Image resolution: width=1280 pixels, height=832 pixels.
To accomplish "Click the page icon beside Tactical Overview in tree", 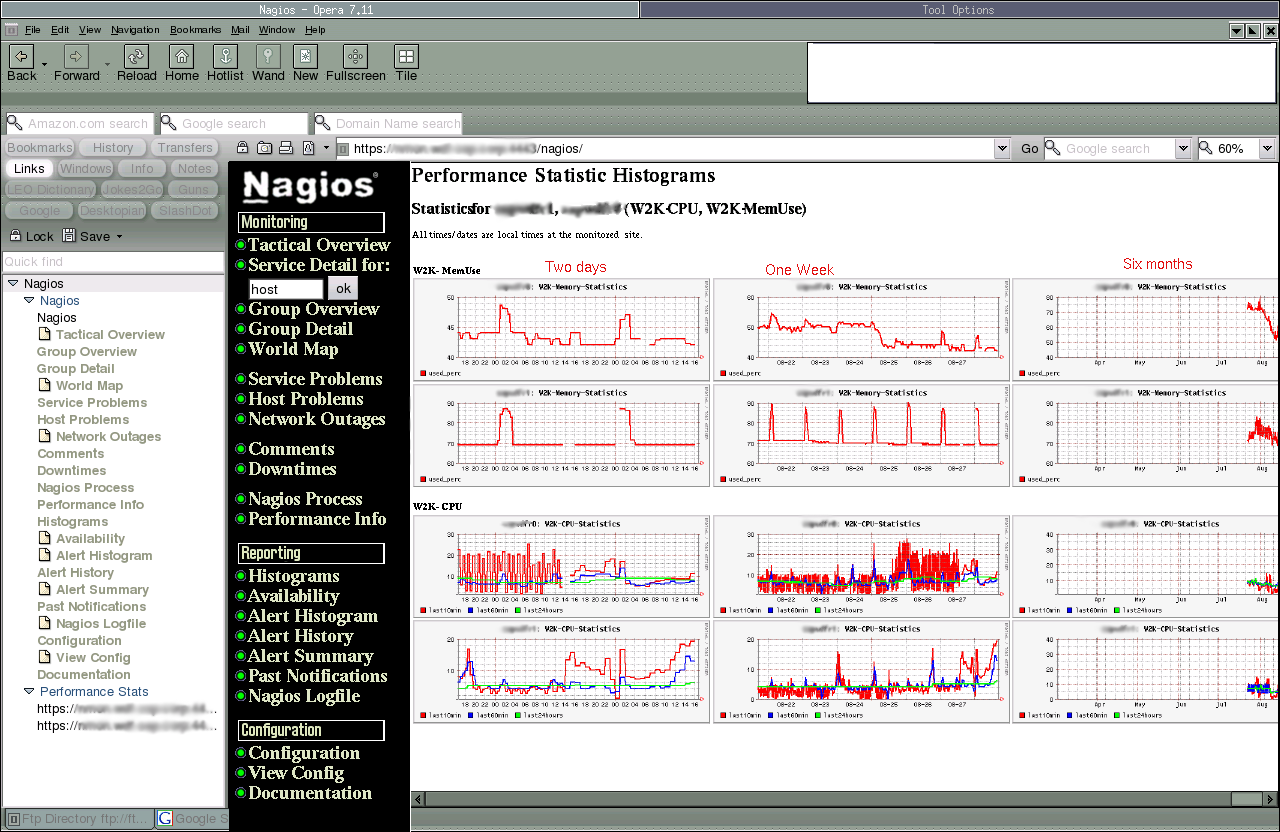I will (x=44, y=334).
